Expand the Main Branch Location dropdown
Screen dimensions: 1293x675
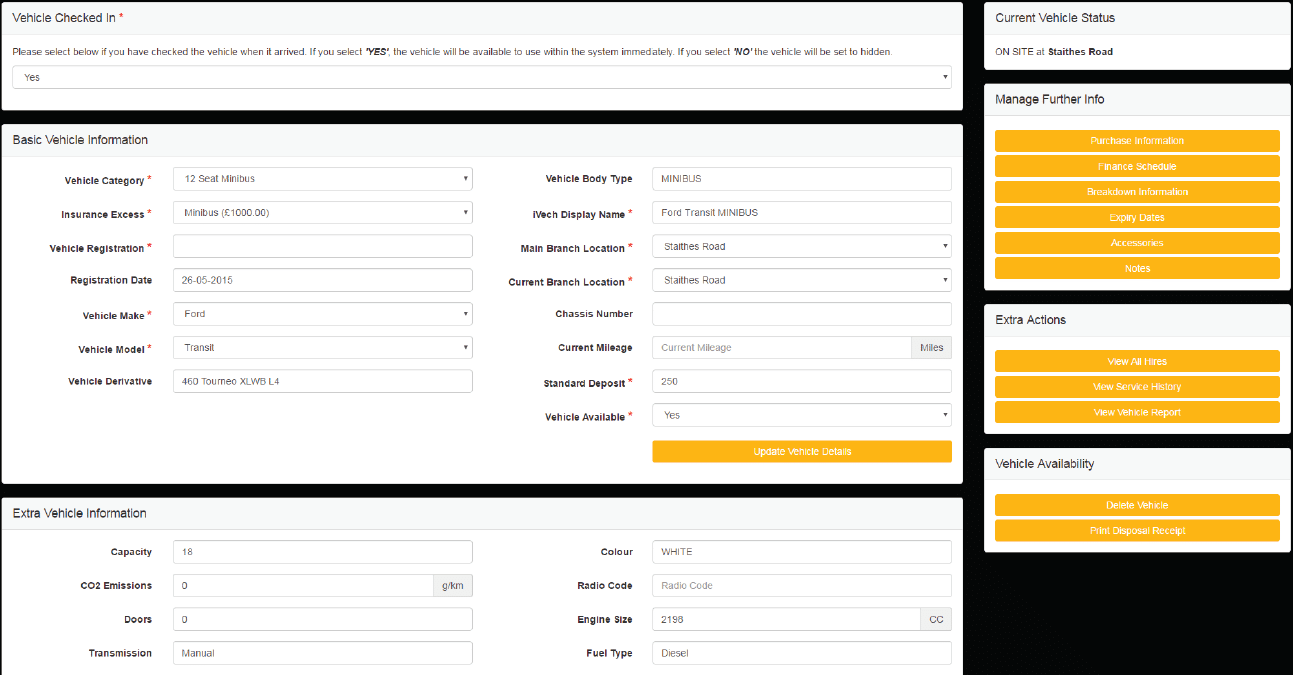point(801,246)
